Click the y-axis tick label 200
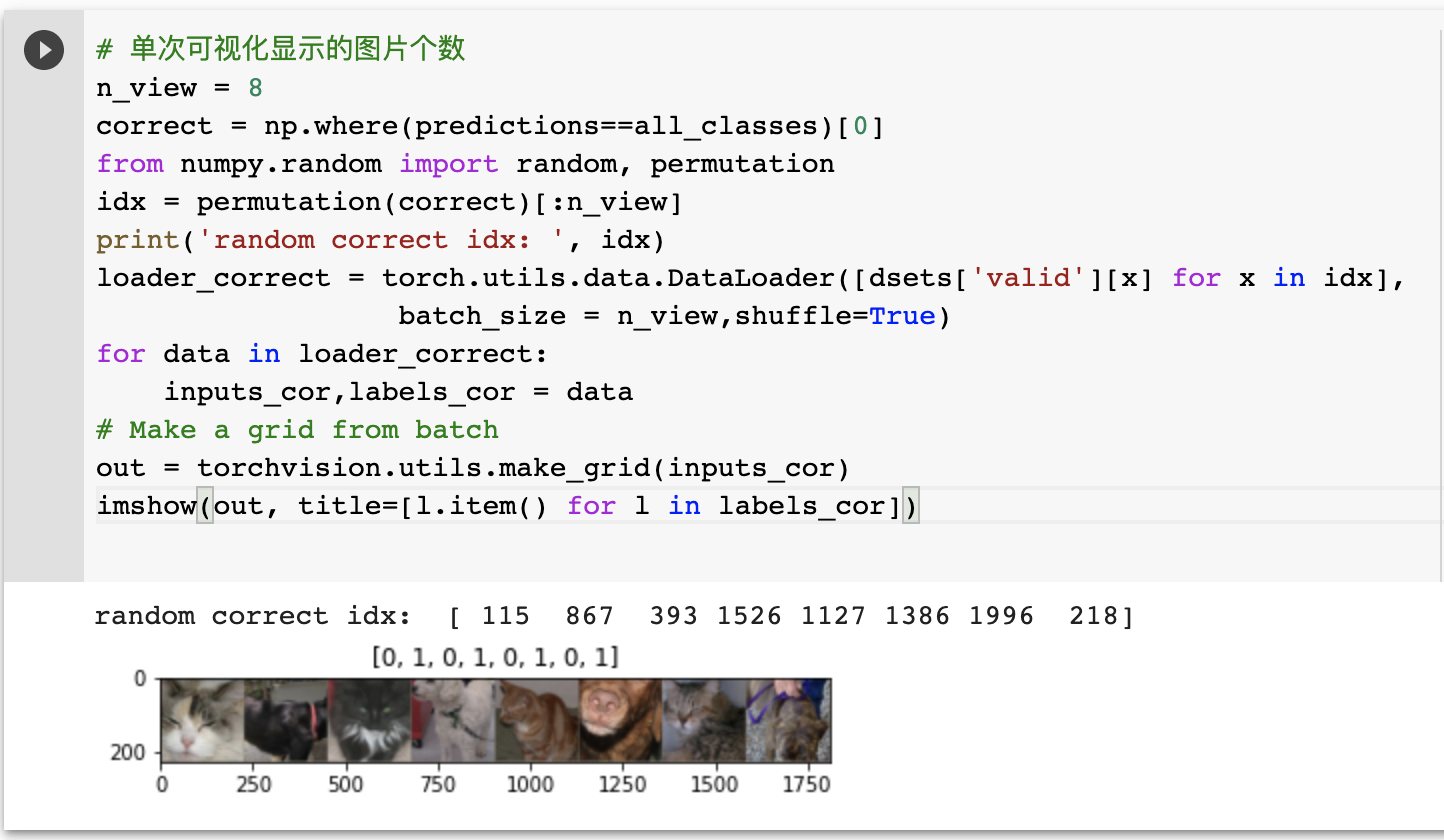The height and width of the screenshot is (840, 1444). pyautogui.click(x=127, y=752)
